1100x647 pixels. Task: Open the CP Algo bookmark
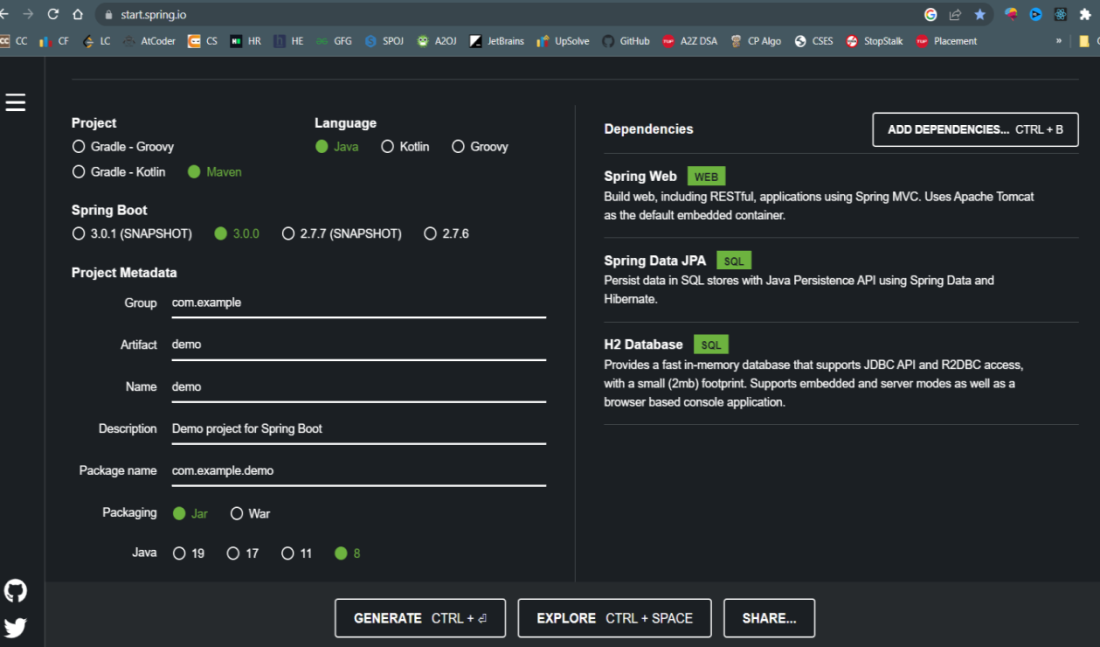(x=756, y=41)
